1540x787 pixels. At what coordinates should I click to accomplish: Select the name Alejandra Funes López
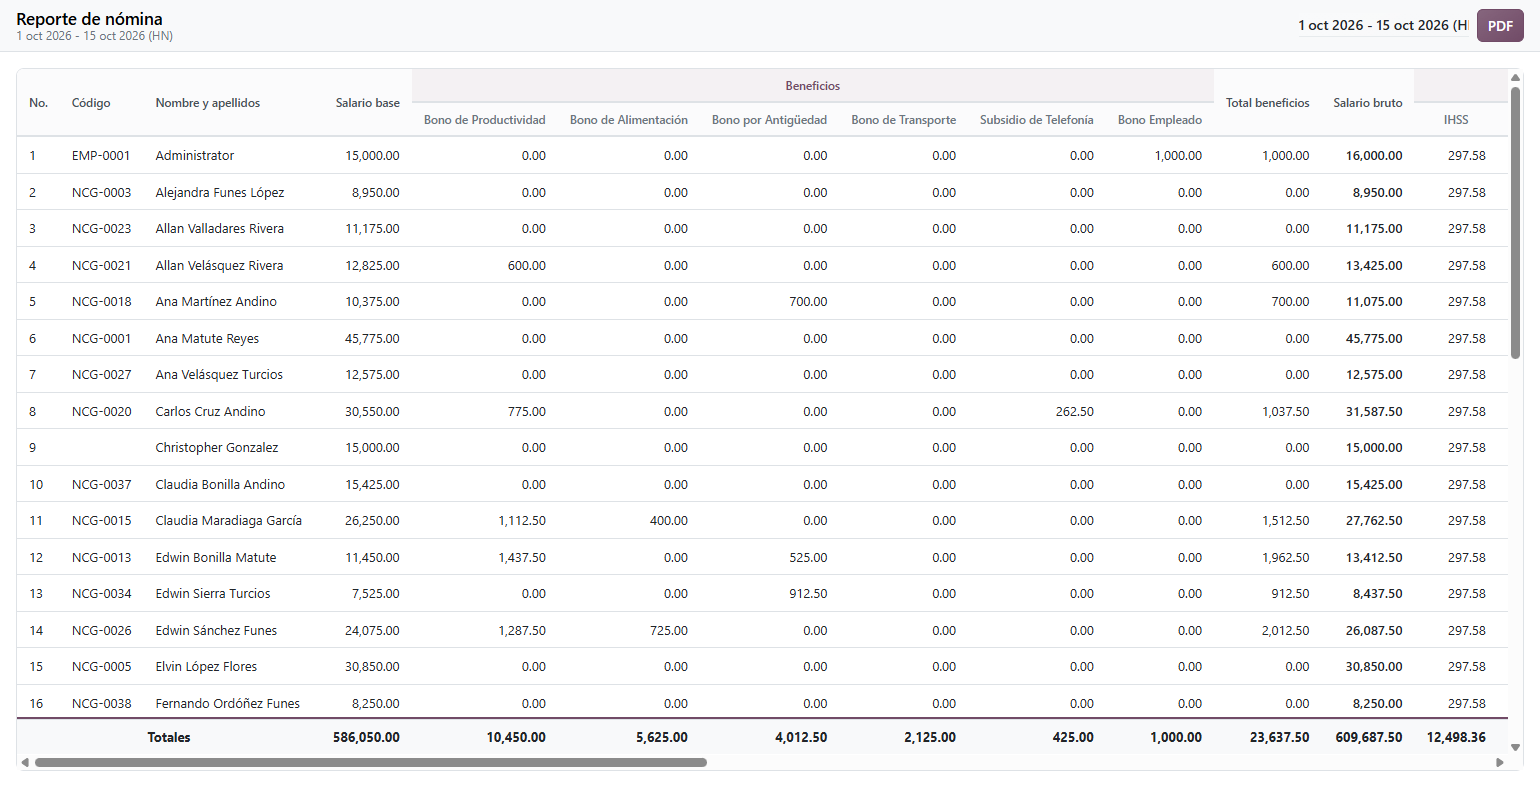tap(219, 192)
